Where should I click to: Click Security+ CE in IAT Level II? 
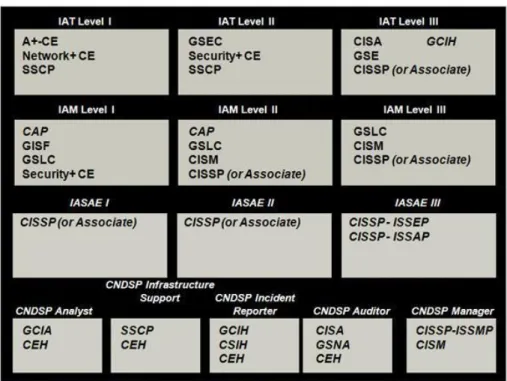[x=225, y=56]
